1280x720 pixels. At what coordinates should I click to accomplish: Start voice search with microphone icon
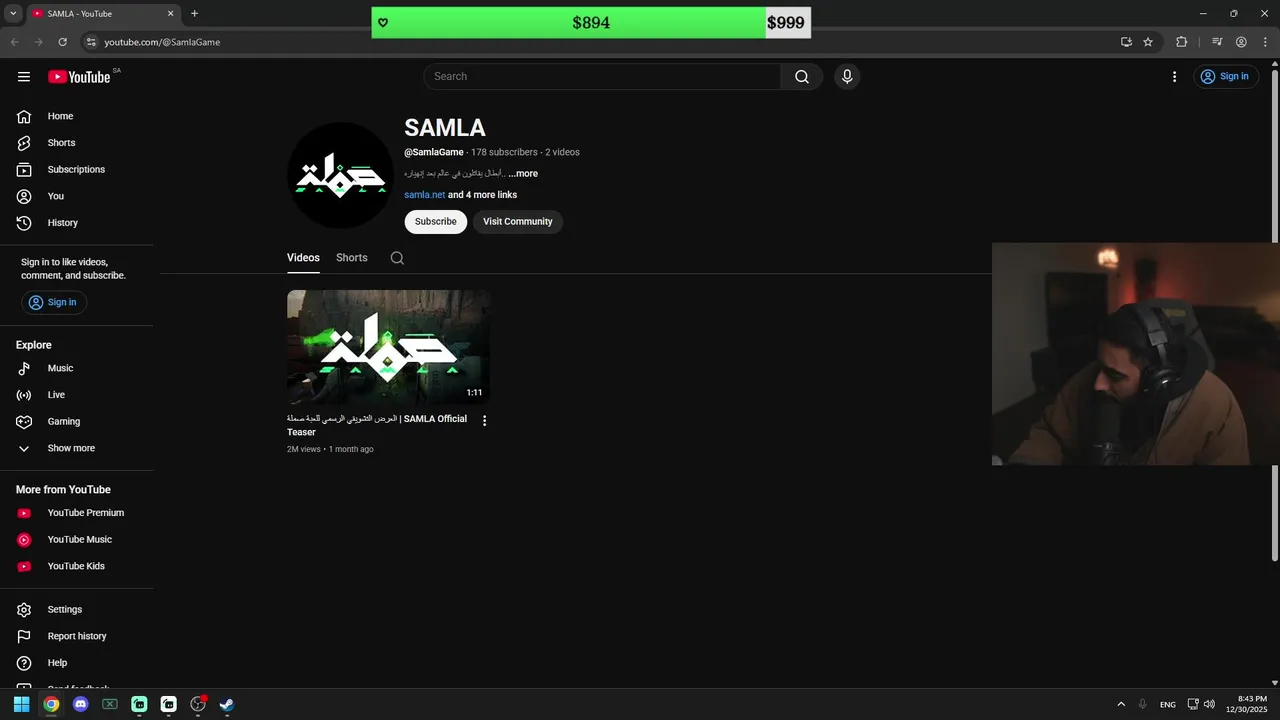tap(847, 77)
